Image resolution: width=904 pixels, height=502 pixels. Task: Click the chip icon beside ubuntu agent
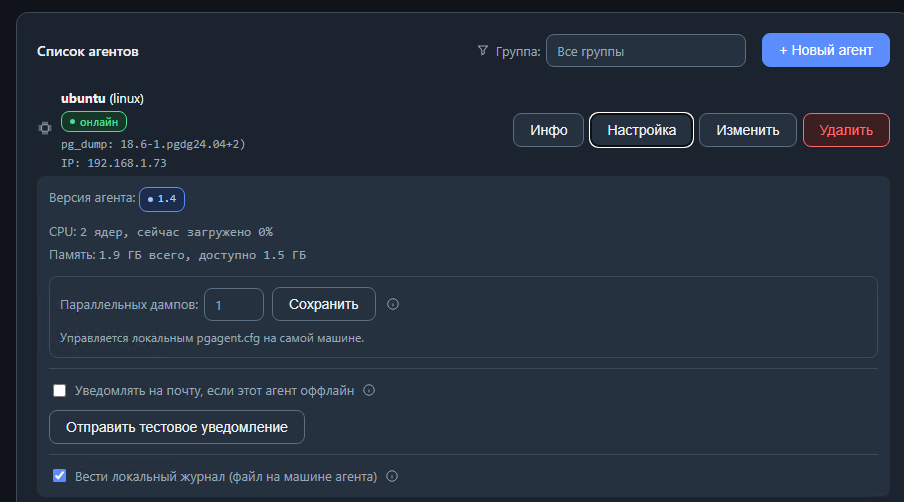coord(45,128)
